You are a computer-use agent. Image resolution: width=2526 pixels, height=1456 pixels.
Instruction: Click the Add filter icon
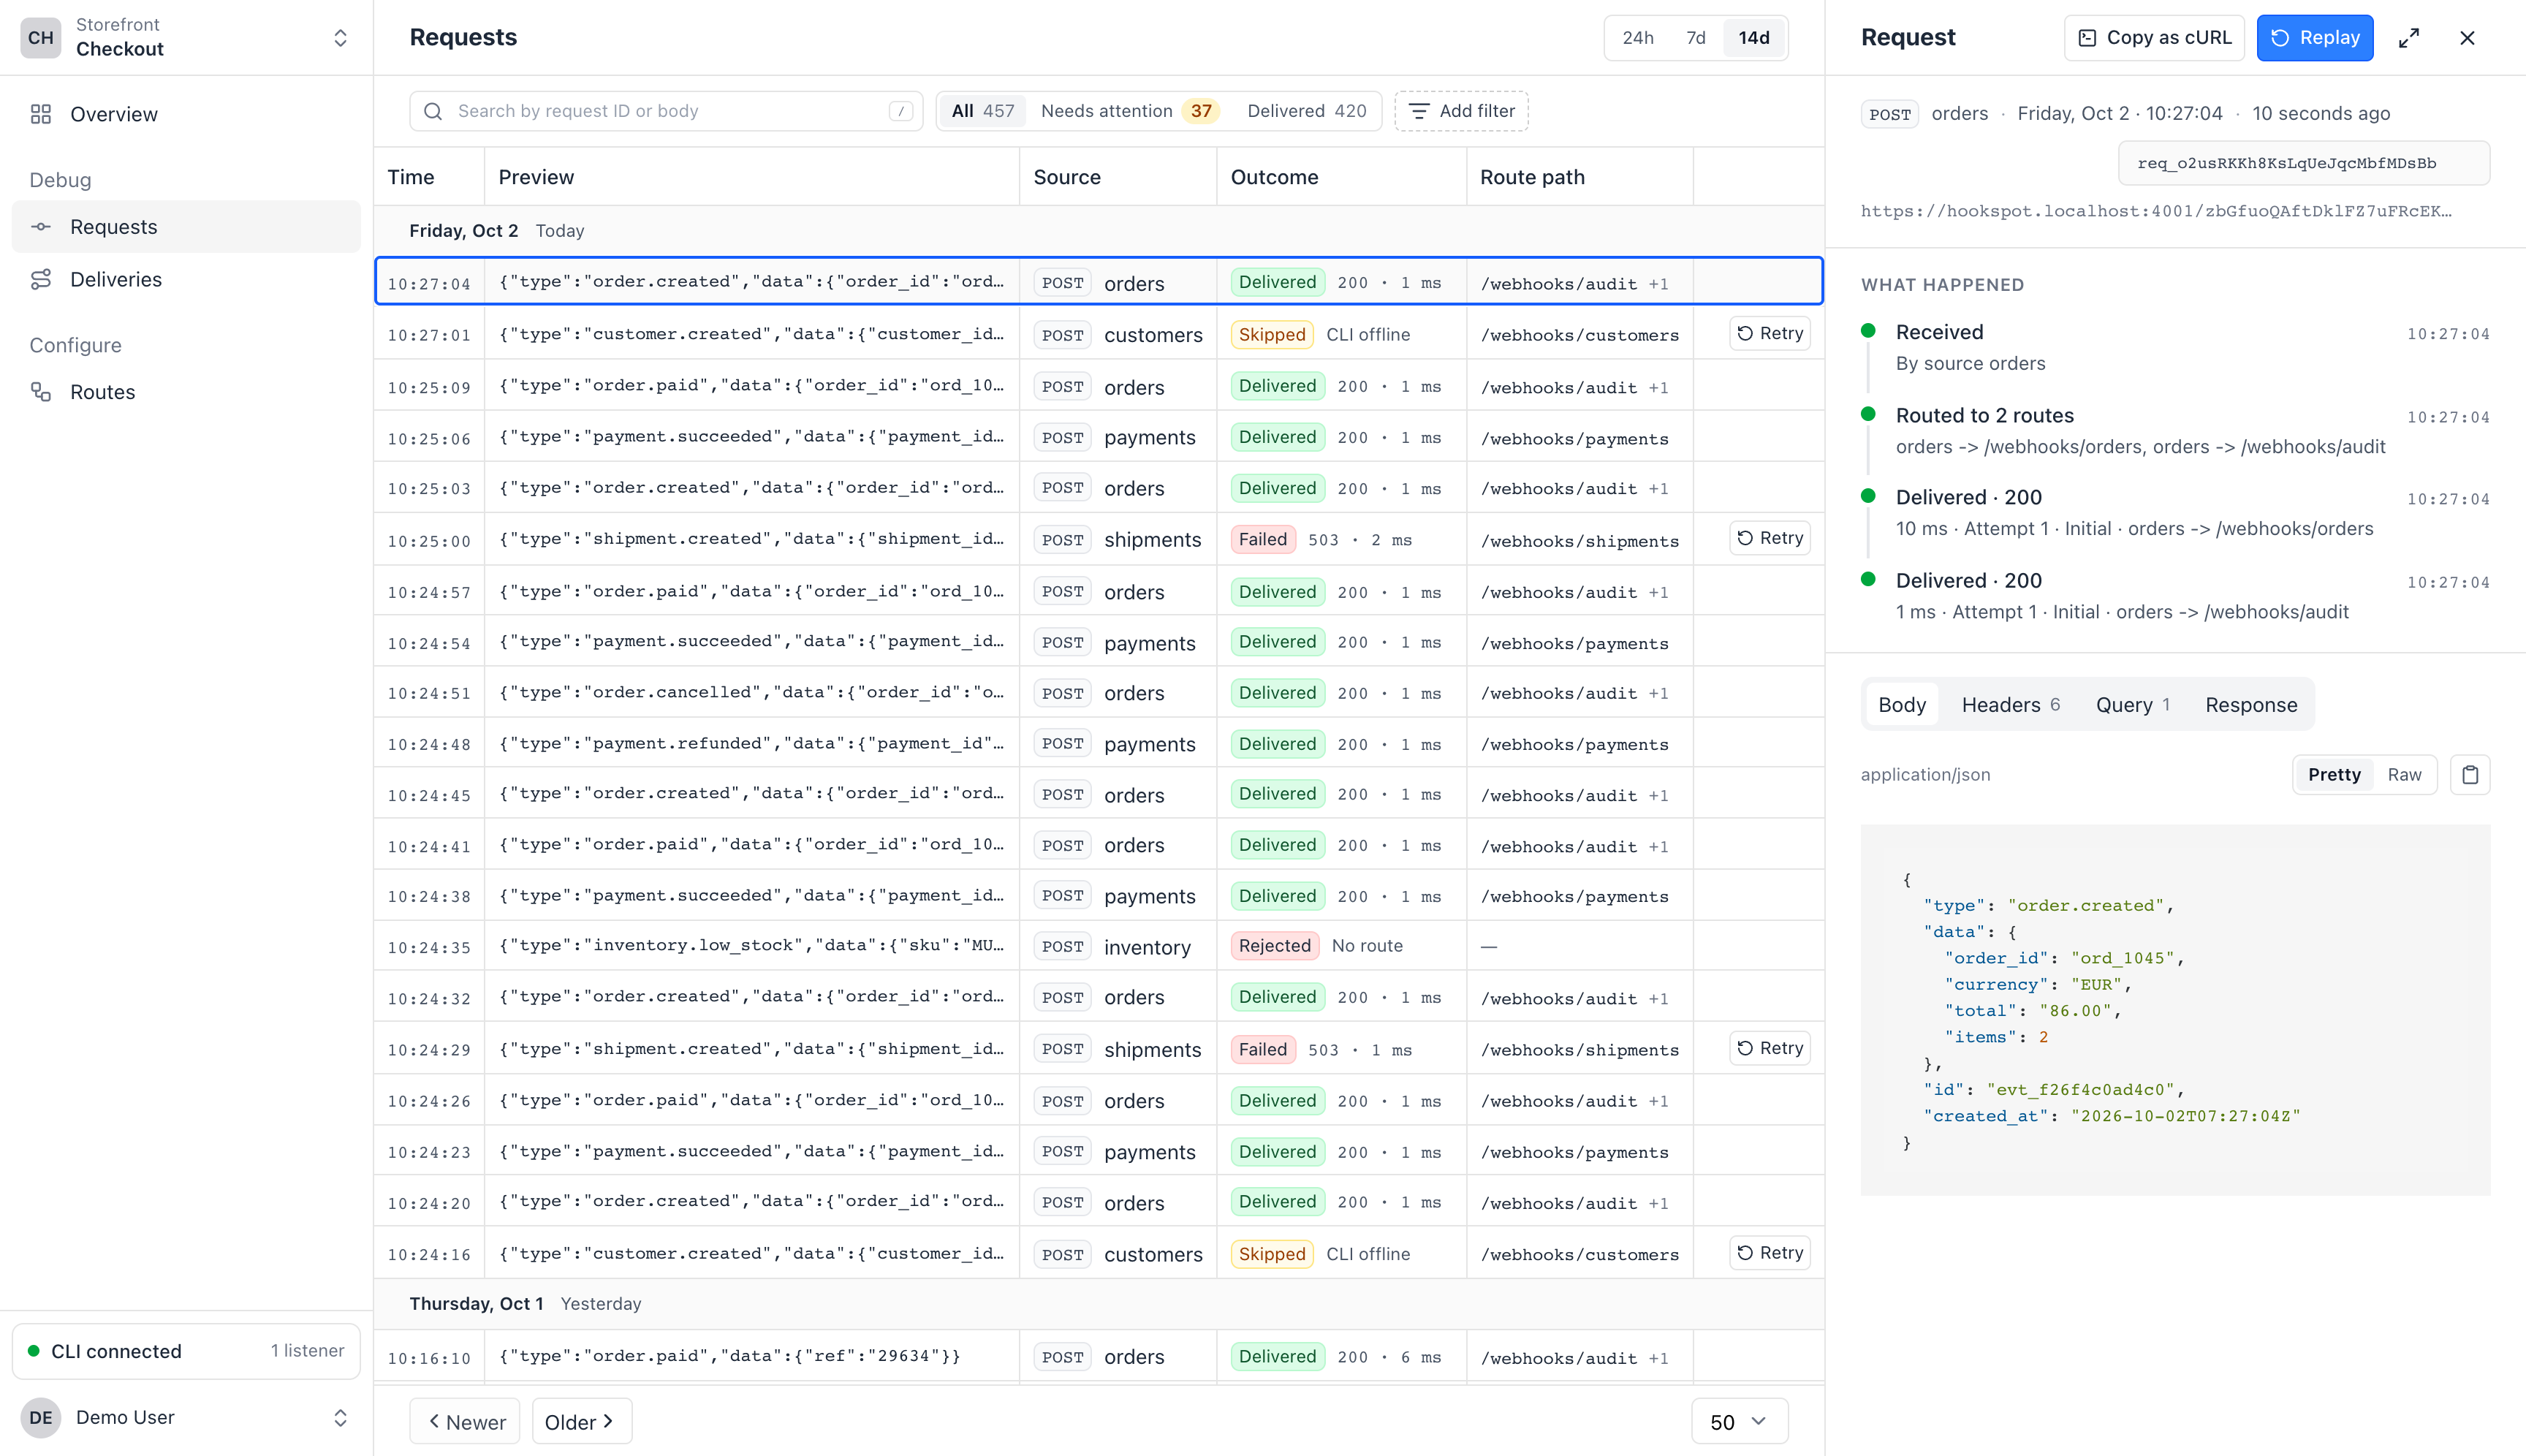click(1418, 111)
